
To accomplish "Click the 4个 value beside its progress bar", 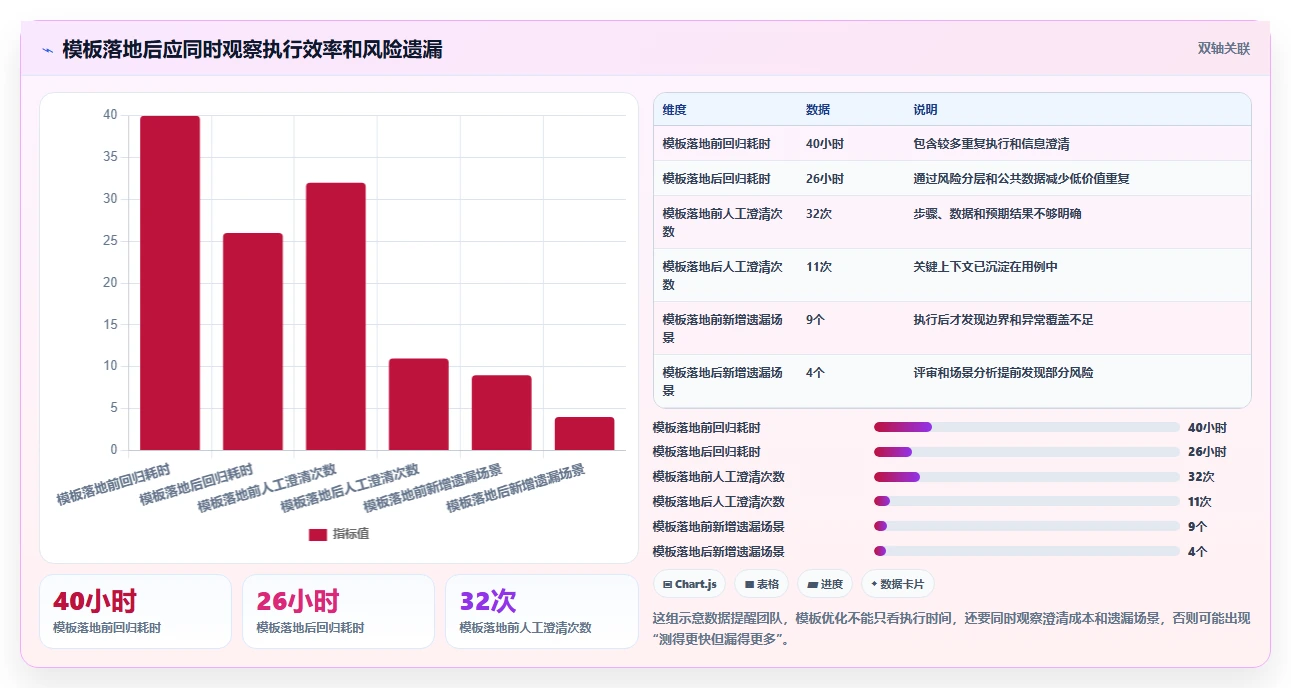I will (1198, 551).
